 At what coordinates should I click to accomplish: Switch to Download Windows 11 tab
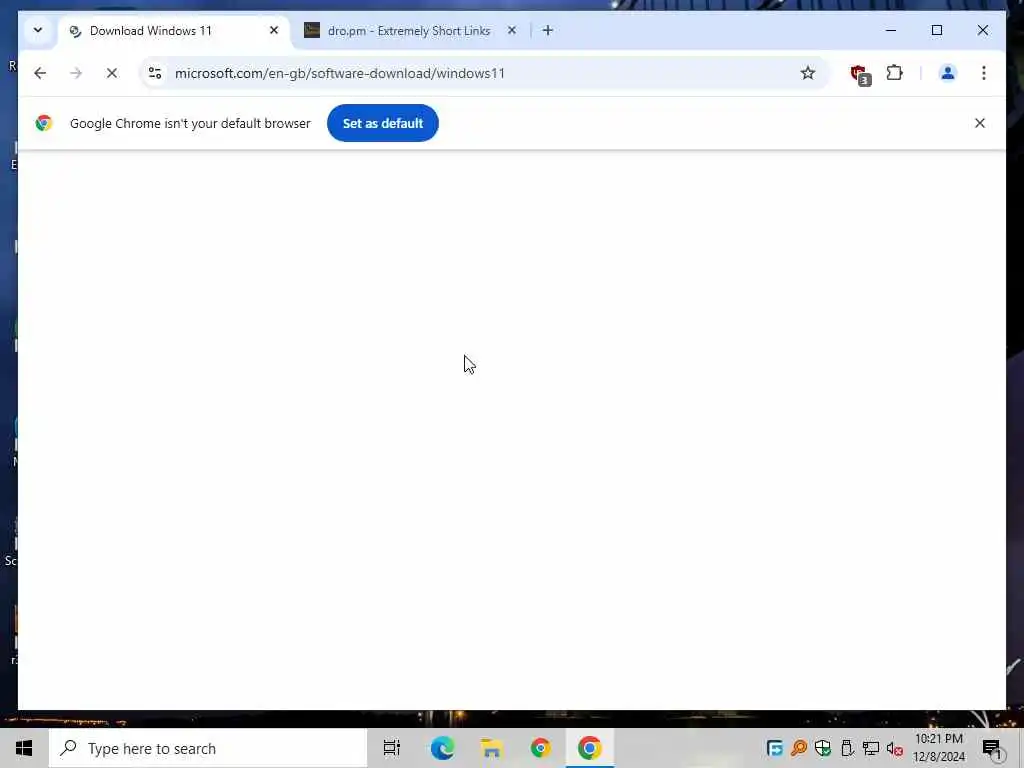tap(174, 31)
